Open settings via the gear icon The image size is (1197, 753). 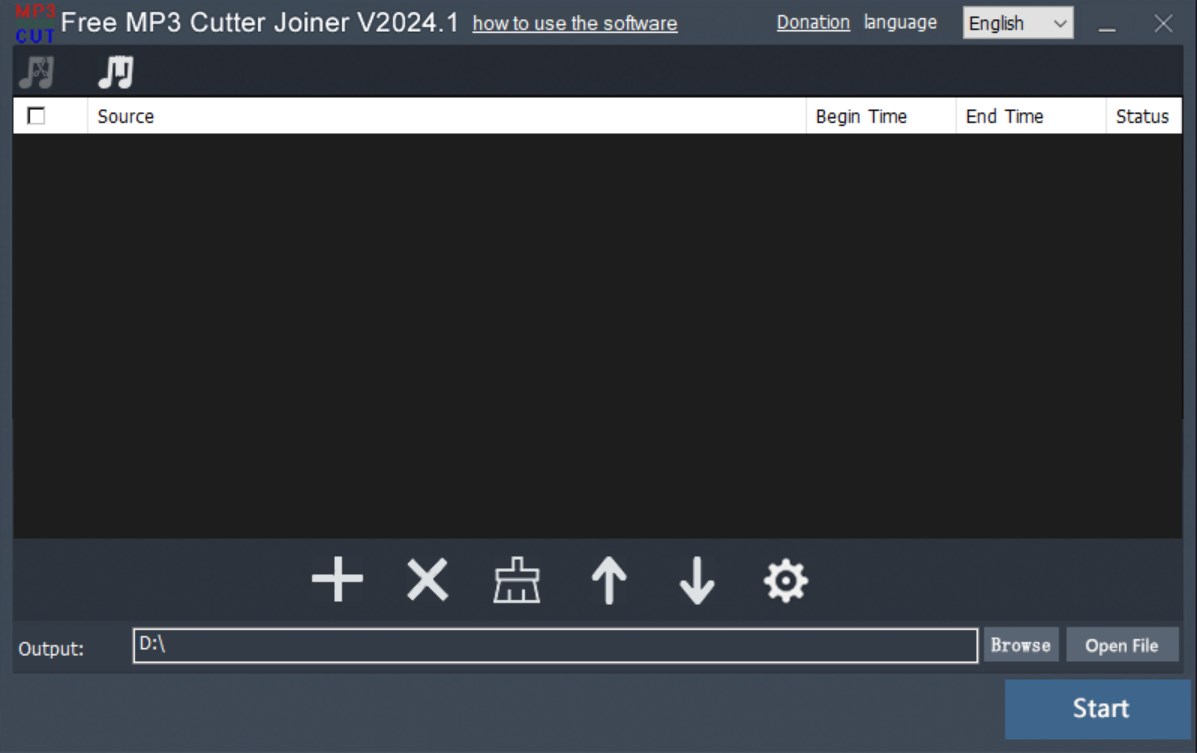787,580
